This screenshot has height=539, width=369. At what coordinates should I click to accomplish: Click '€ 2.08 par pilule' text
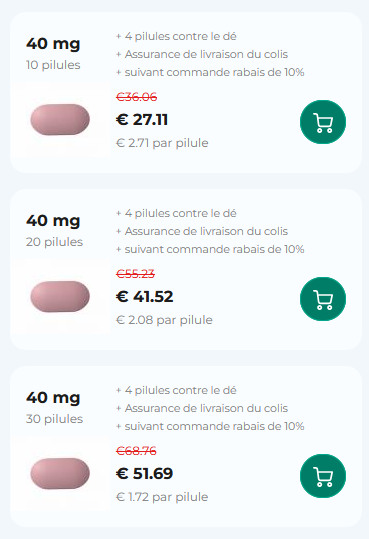164,320
